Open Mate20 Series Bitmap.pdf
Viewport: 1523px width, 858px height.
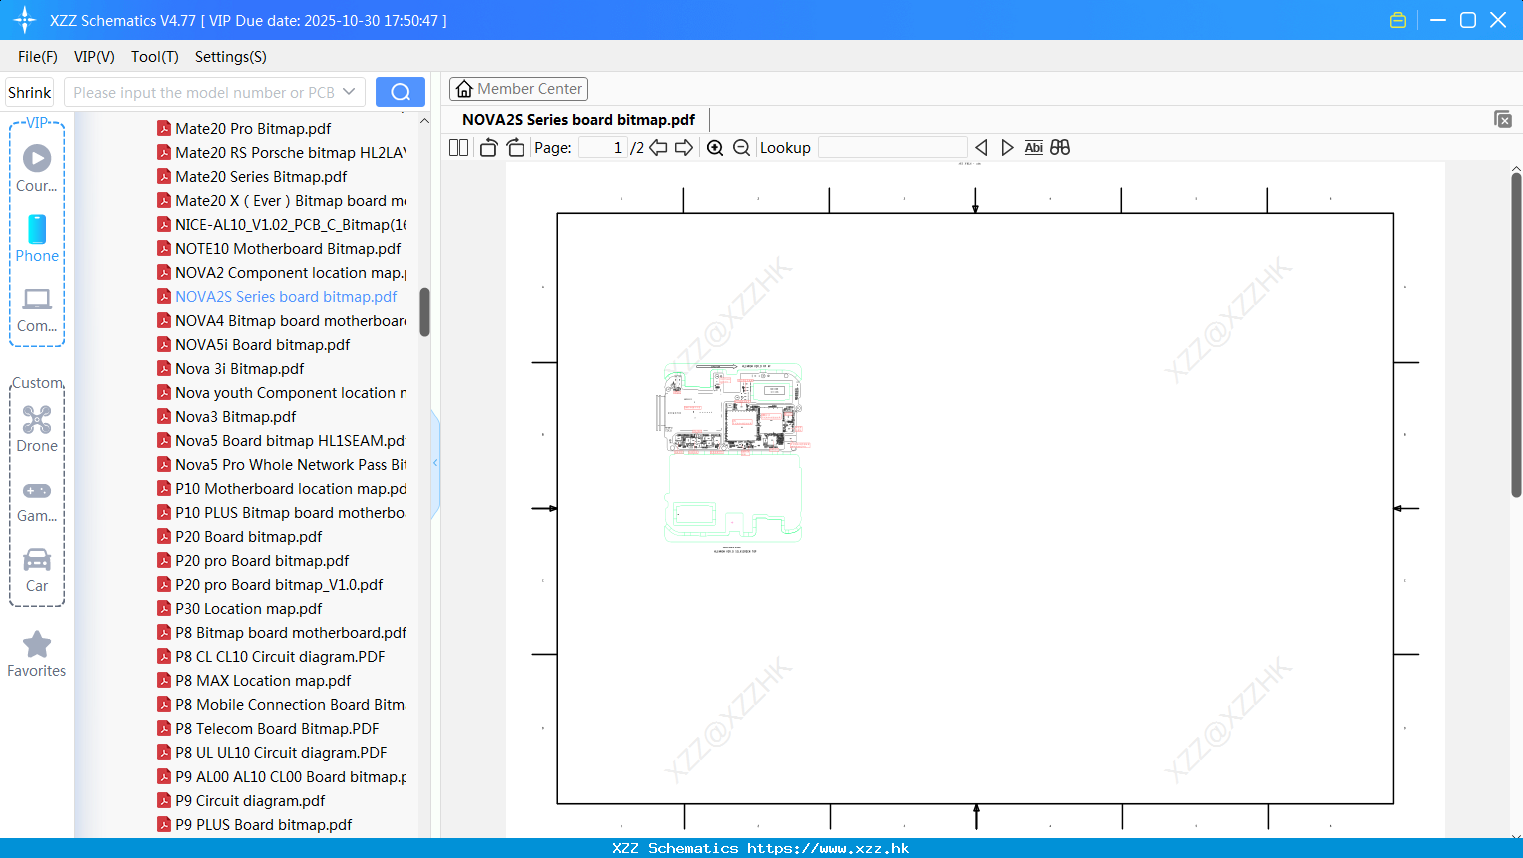pyautogui.click(x=261, y=176)
